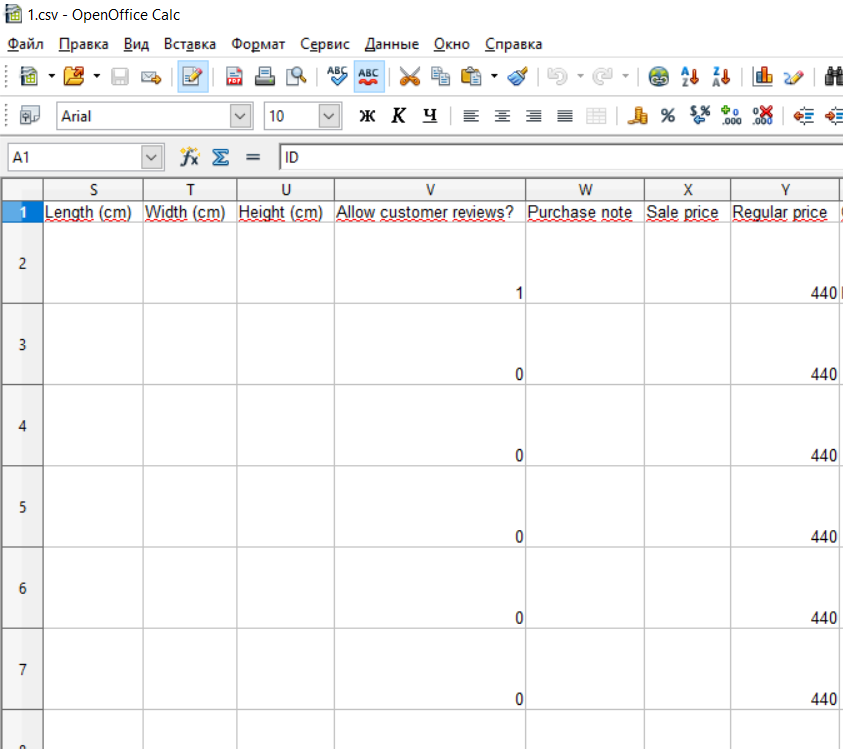Select row 3 header
Image resolution: width=843 pixels, height=749 pixels.
[x=22, y=344]
